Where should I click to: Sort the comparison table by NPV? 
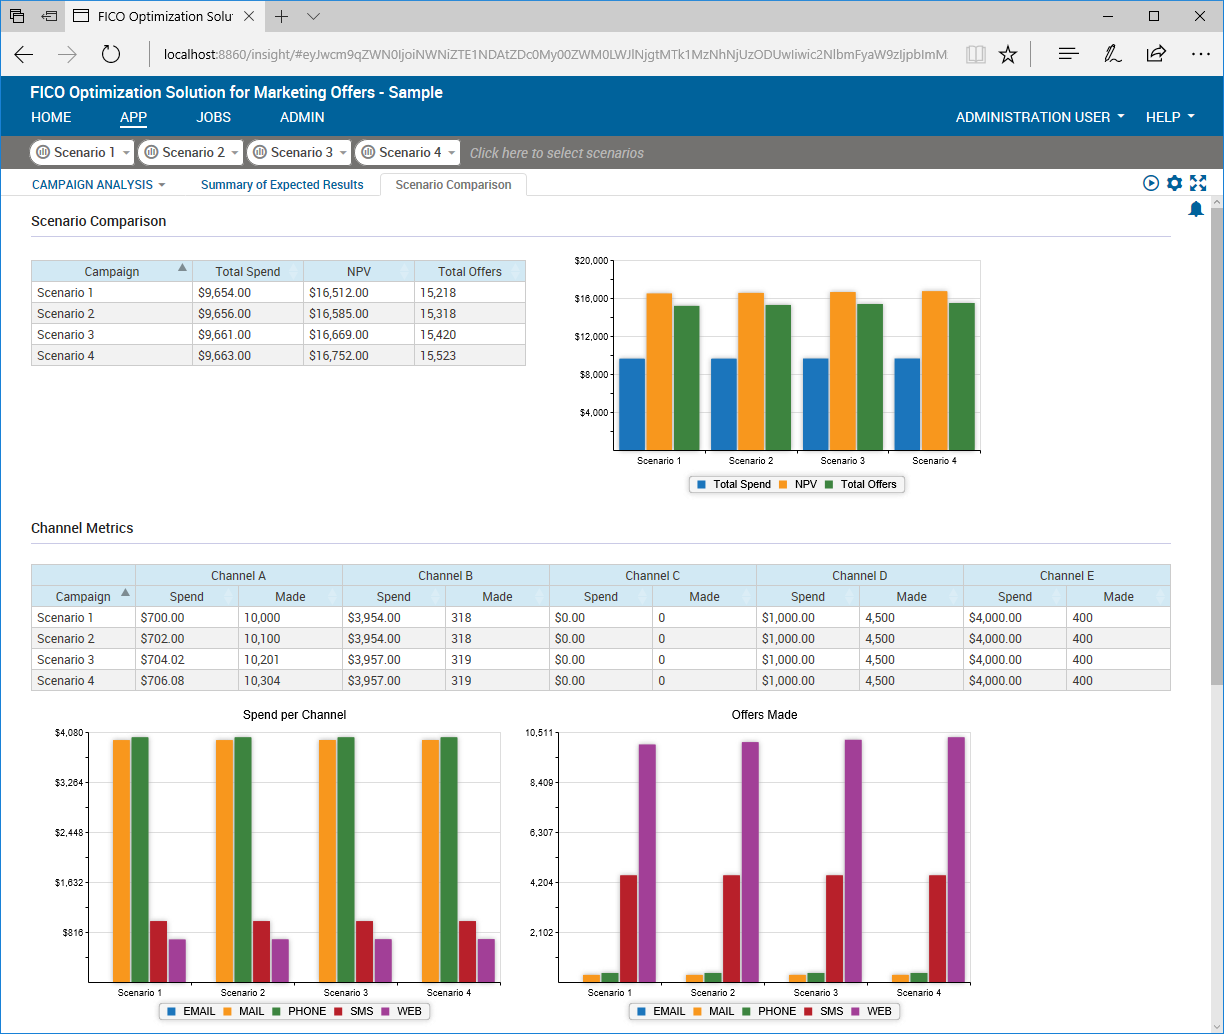(x=359, y=271)
